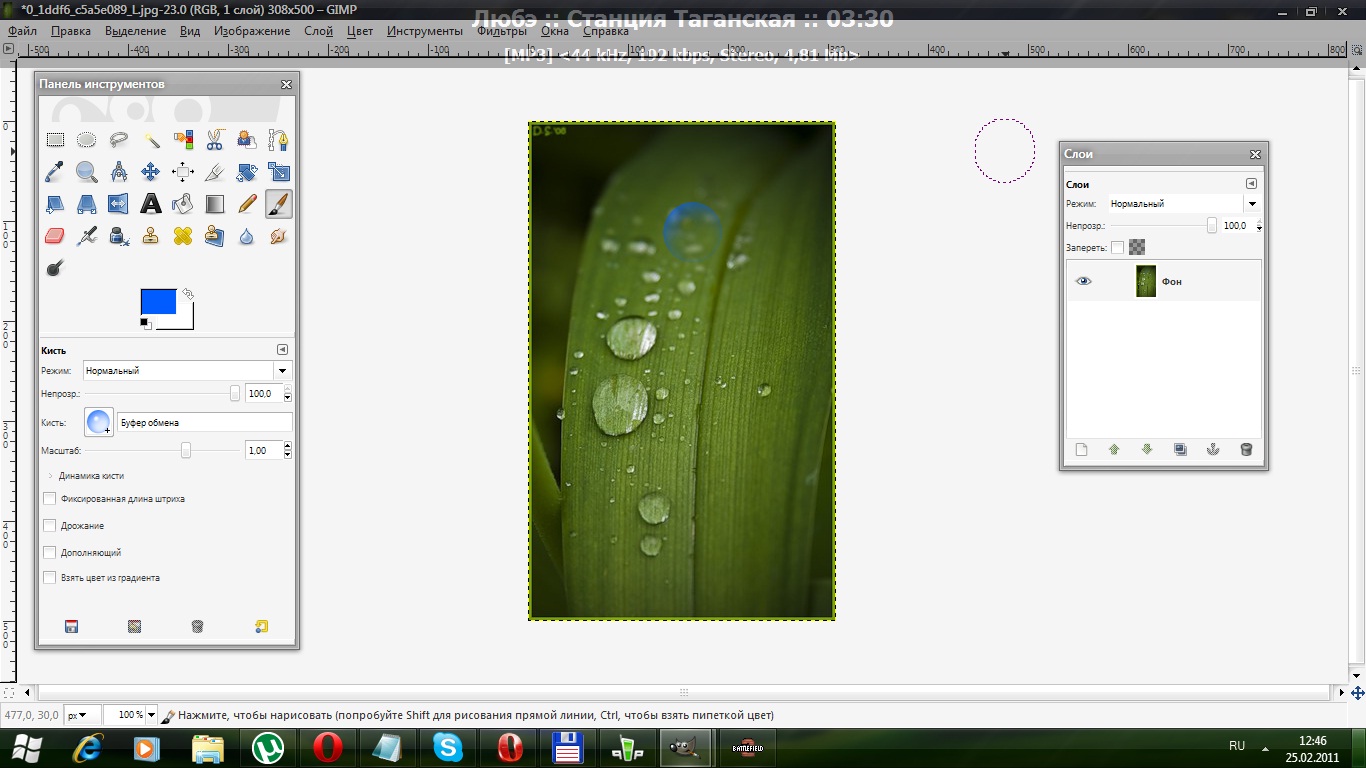Open the Справка menu
Screen dimensions: 1366x768
[x=606, y=31]
